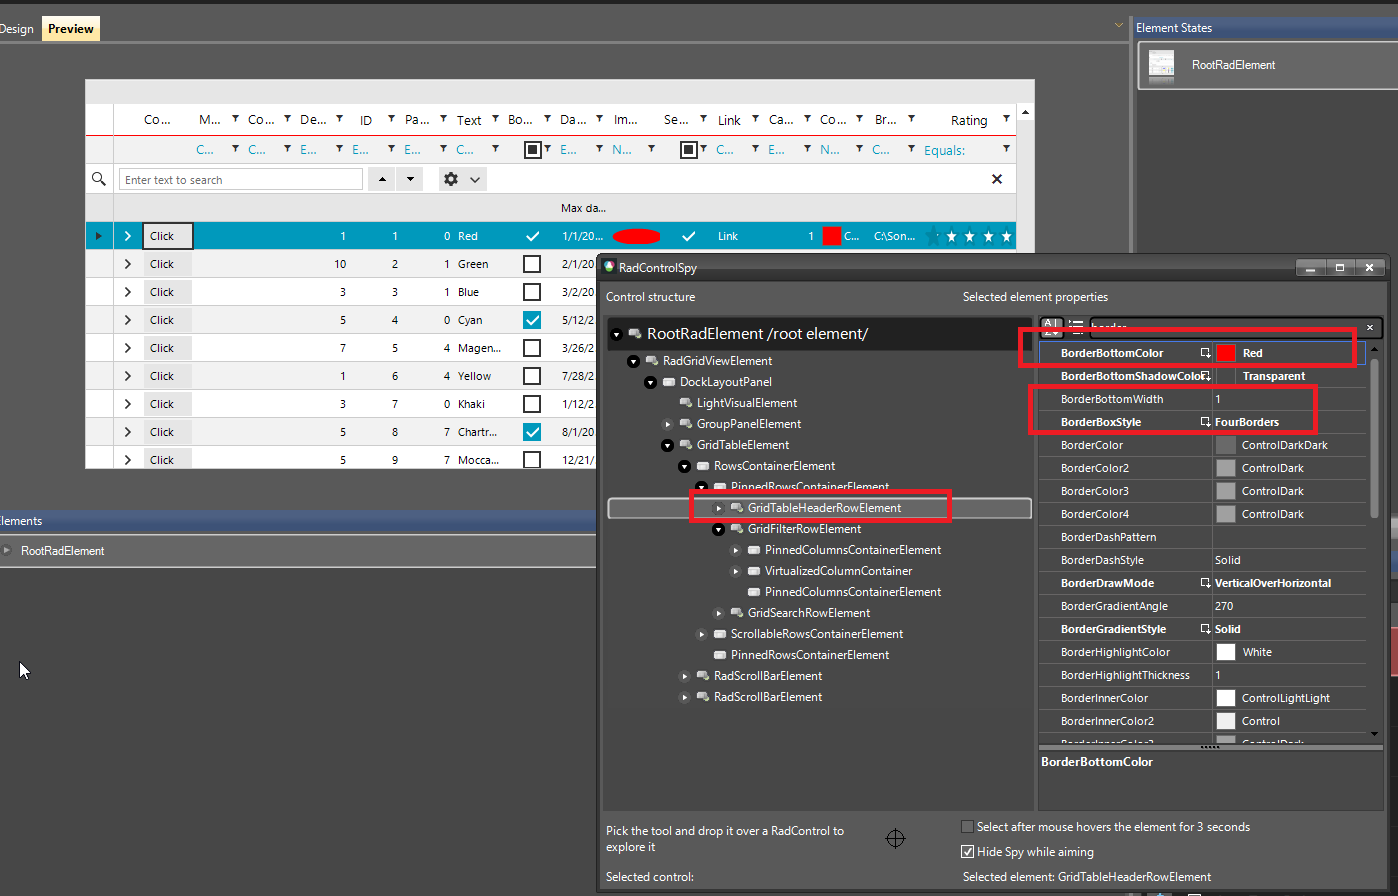The image size is (1398, 896).
Task: Click the Red color swatch for BorderBottomColor
Action: [x=1225, y=352]
